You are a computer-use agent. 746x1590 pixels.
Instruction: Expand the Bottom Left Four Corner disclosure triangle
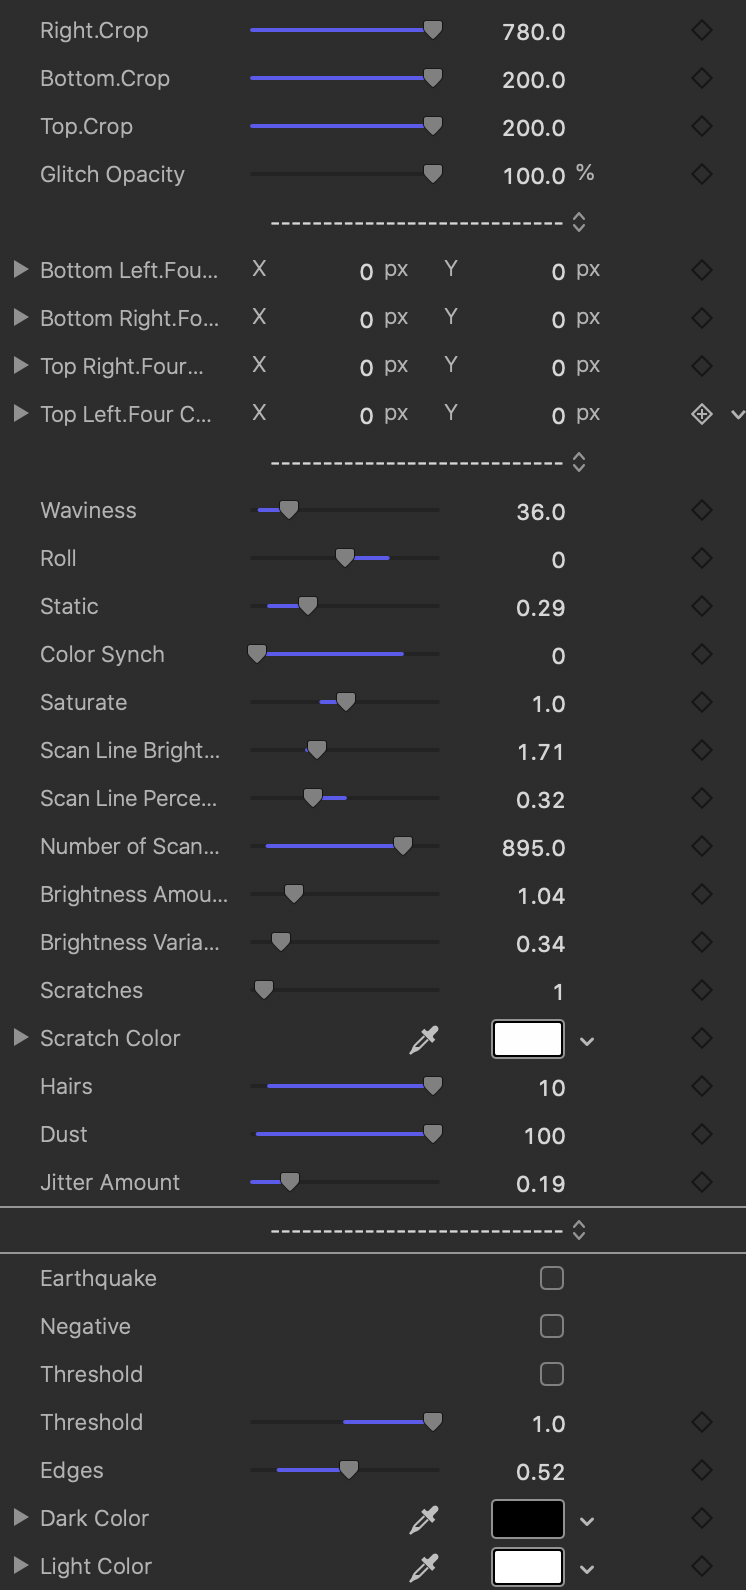(20, 270)
